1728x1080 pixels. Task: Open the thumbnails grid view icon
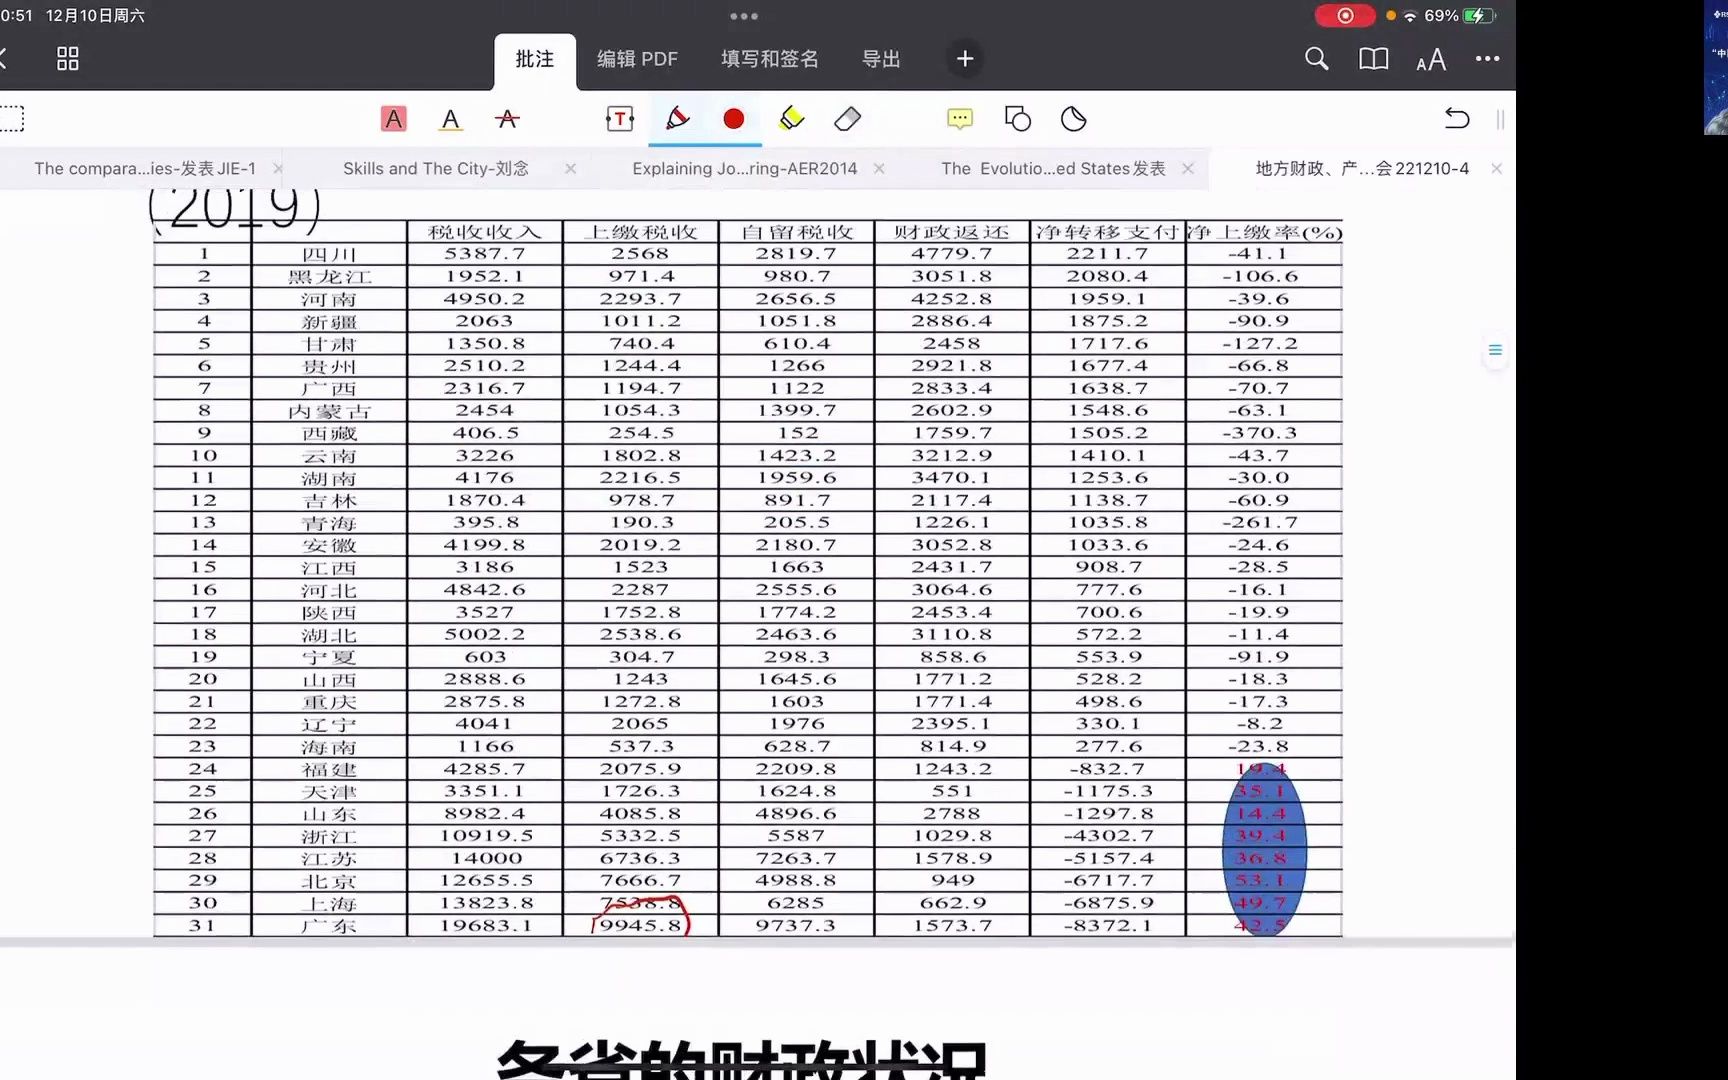tap(67, 59)
